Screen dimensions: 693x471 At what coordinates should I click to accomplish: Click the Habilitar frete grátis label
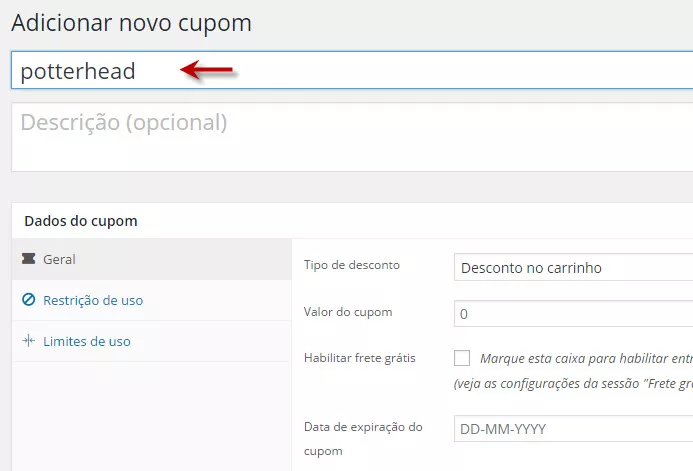(x=360, y=358)
